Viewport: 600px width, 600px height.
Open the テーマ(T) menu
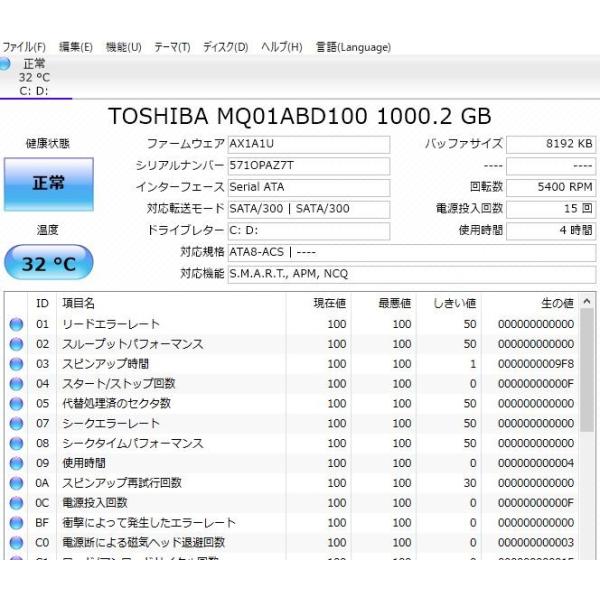coord(172,47)
